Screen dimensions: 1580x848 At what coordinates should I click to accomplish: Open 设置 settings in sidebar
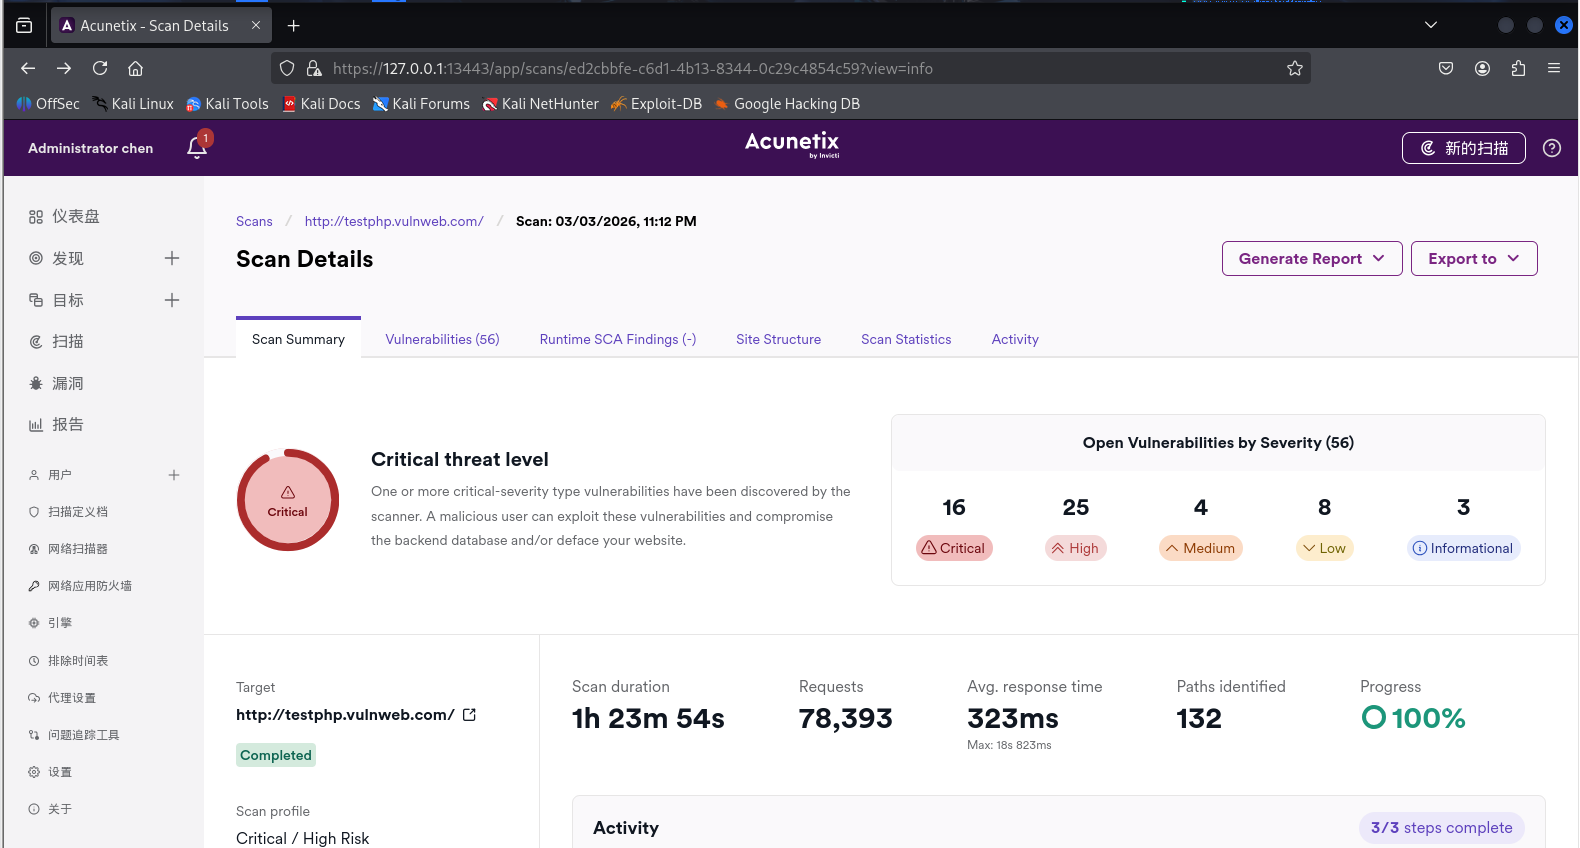50,772
